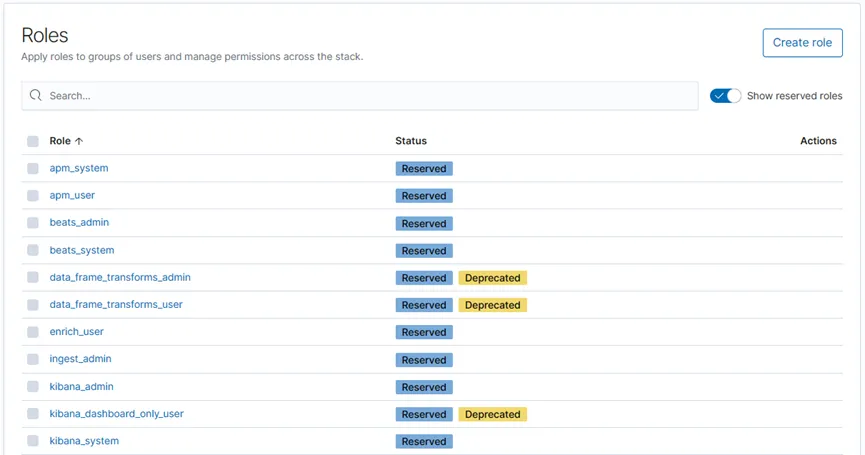Click the Create role button
The height and width of the screenshot is (455, 865).
tap(802, 42)
